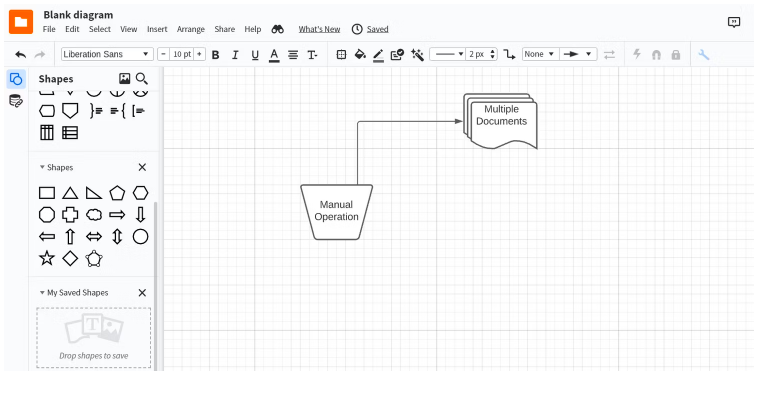The image size is (778, 395).
Task: Open the Select menu
Action: (x=100, y=29)
